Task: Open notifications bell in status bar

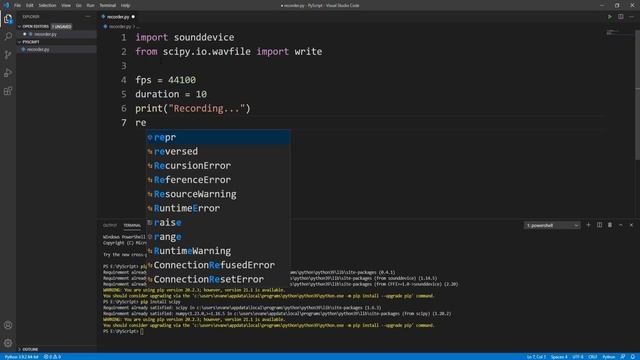Action: [633, 357]
